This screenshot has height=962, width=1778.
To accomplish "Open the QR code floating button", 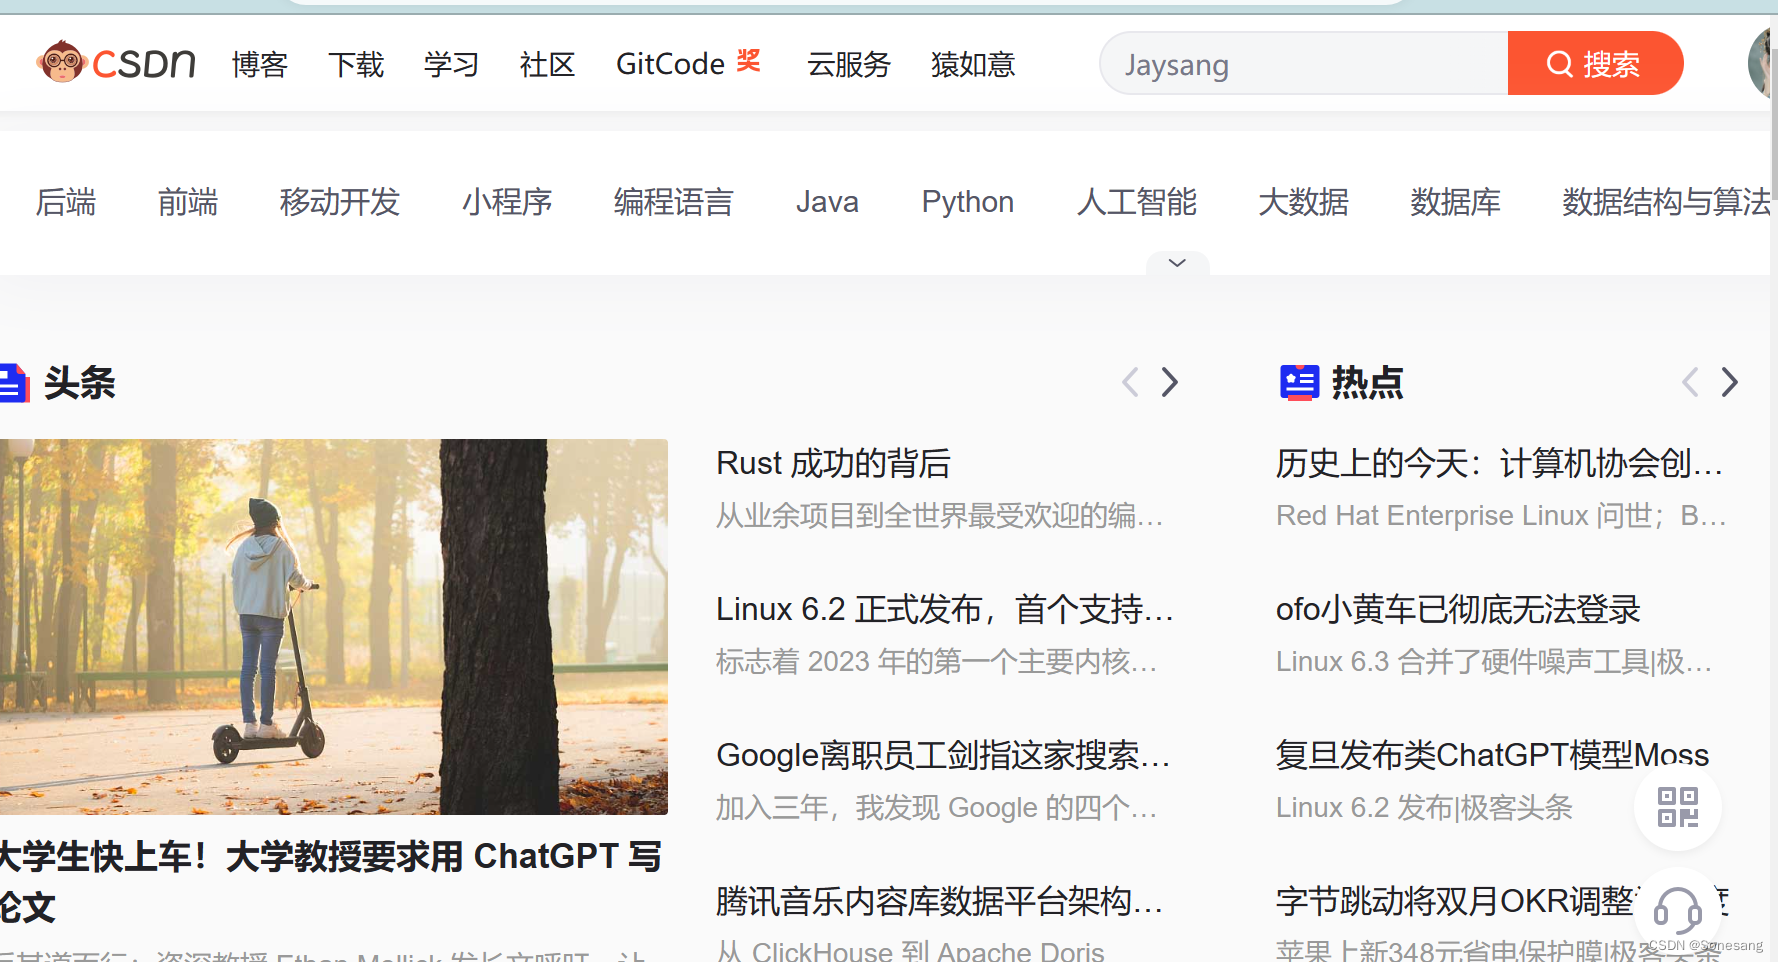I will click(x=1677, y=807).
